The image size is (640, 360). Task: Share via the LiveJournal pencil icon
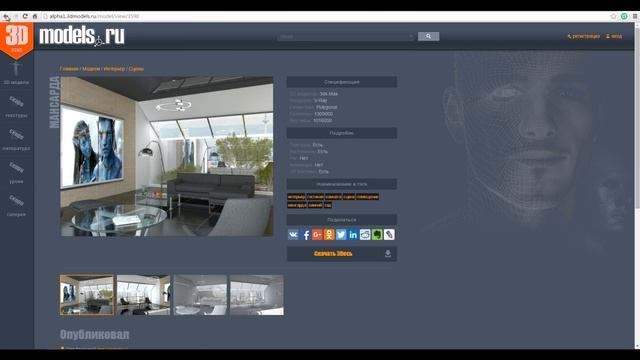pos(389,234)
